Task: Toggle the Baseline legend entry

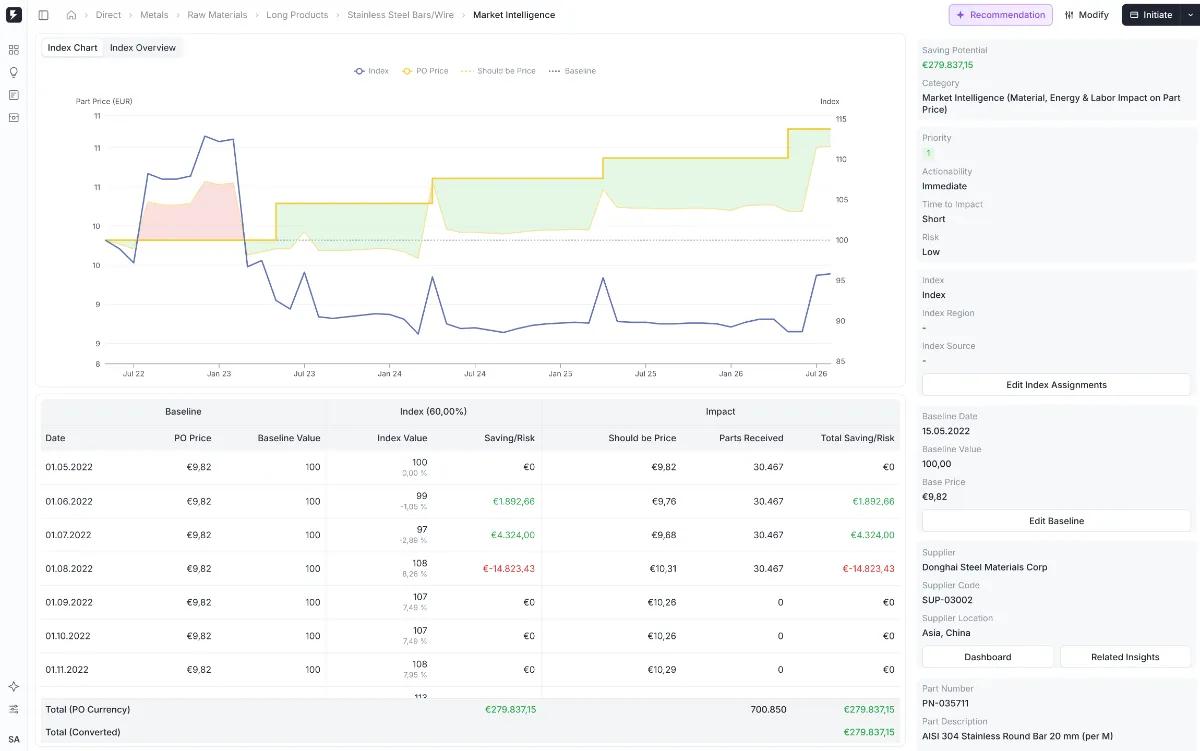Action: click(572, 71)
